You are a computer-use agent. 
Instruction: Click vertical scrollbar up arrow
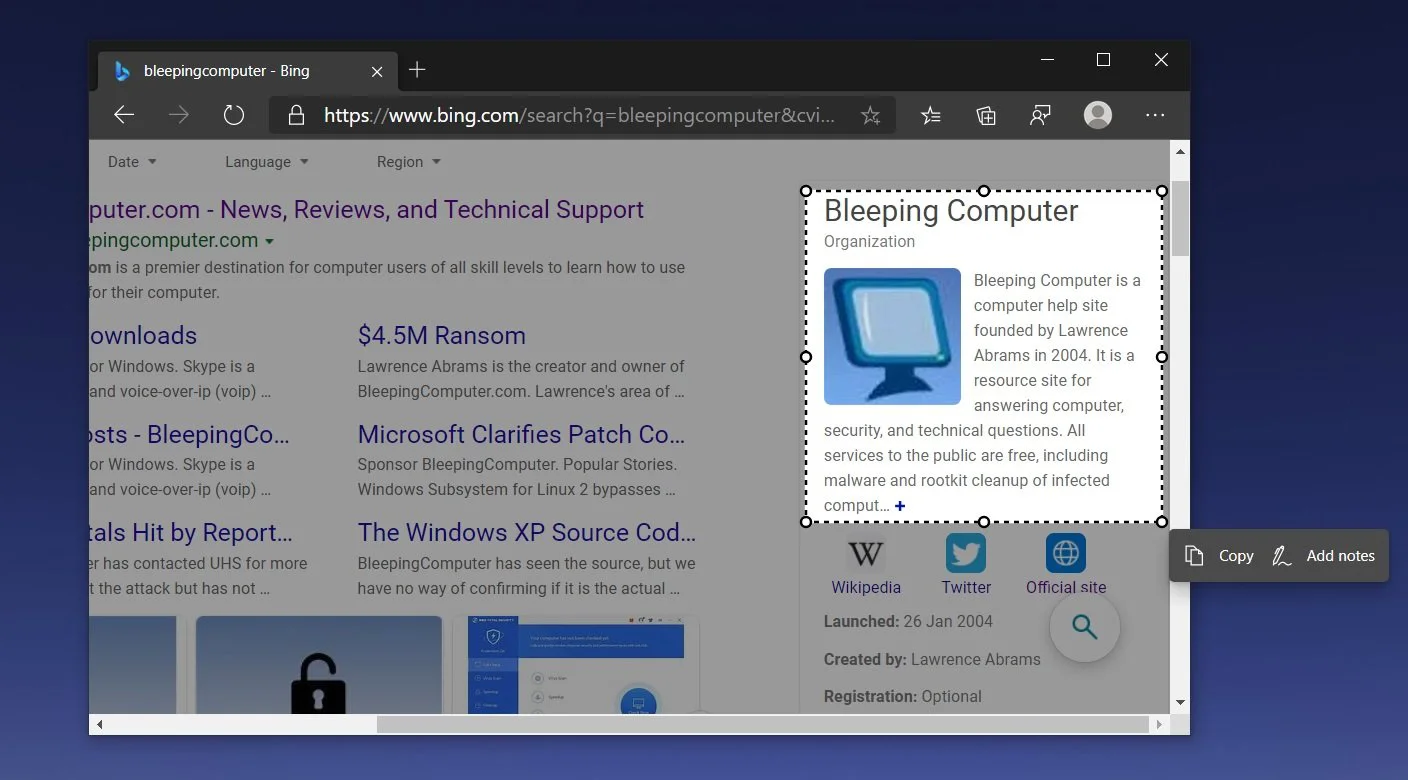(1180, 152)
